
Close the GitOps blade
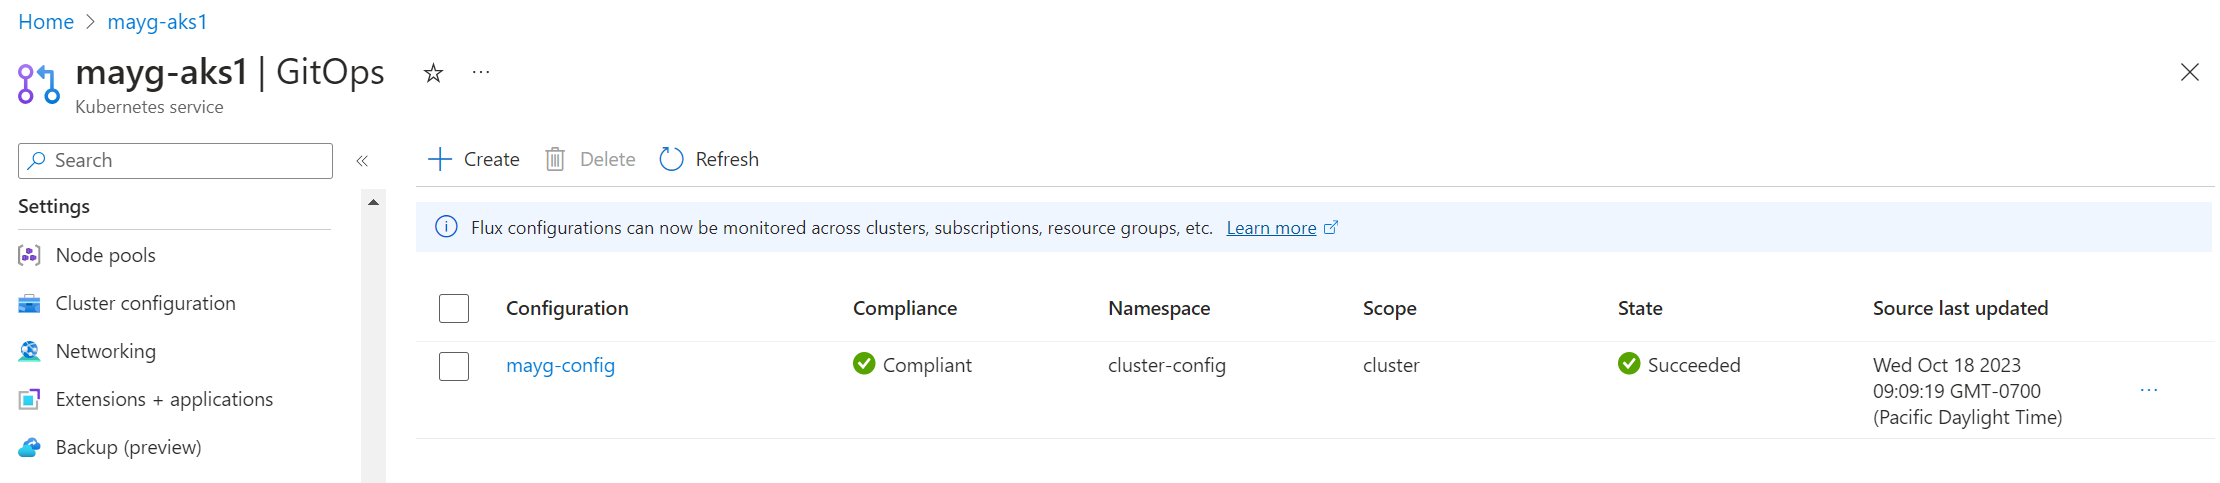(2189, 72)
